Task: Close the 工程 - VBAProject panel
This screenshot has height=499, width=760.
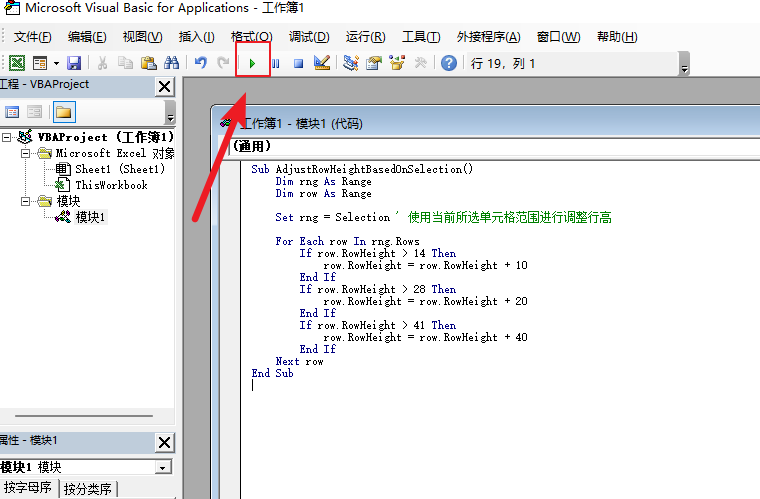Action: (x=165, y=87)
